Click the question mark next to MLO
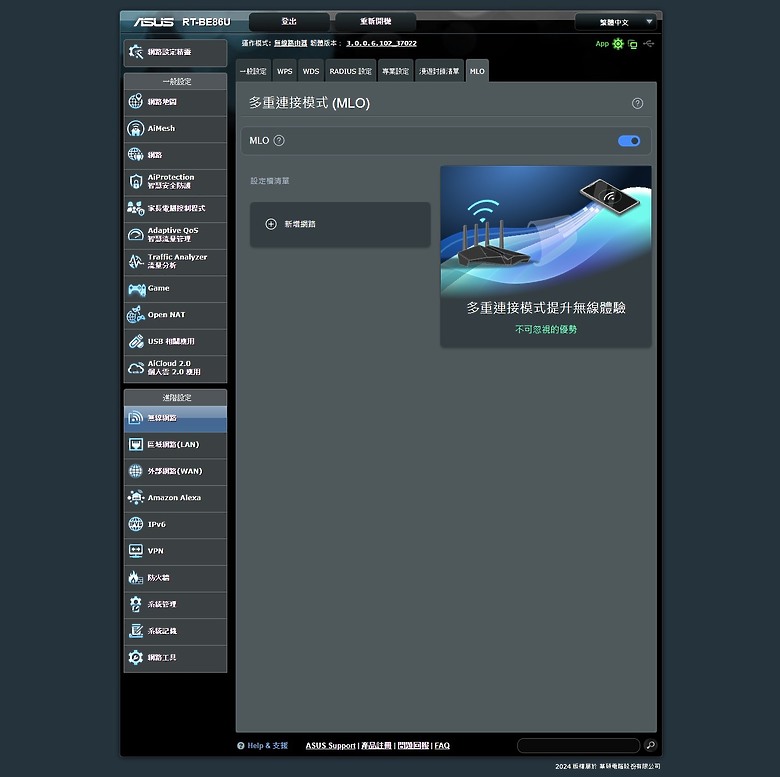 [x=279, y=141]
